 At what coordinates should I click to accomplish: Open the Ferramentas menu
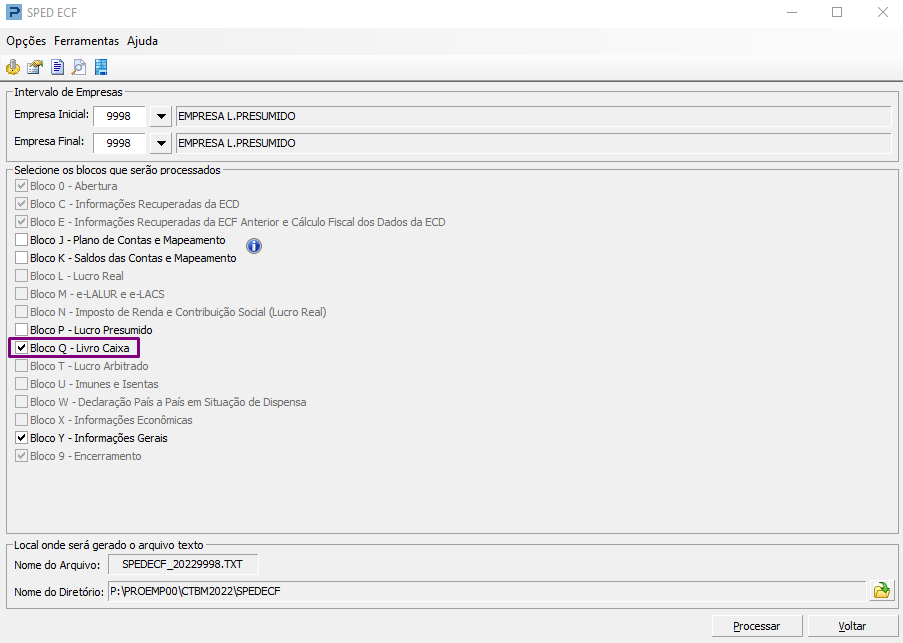86,41
